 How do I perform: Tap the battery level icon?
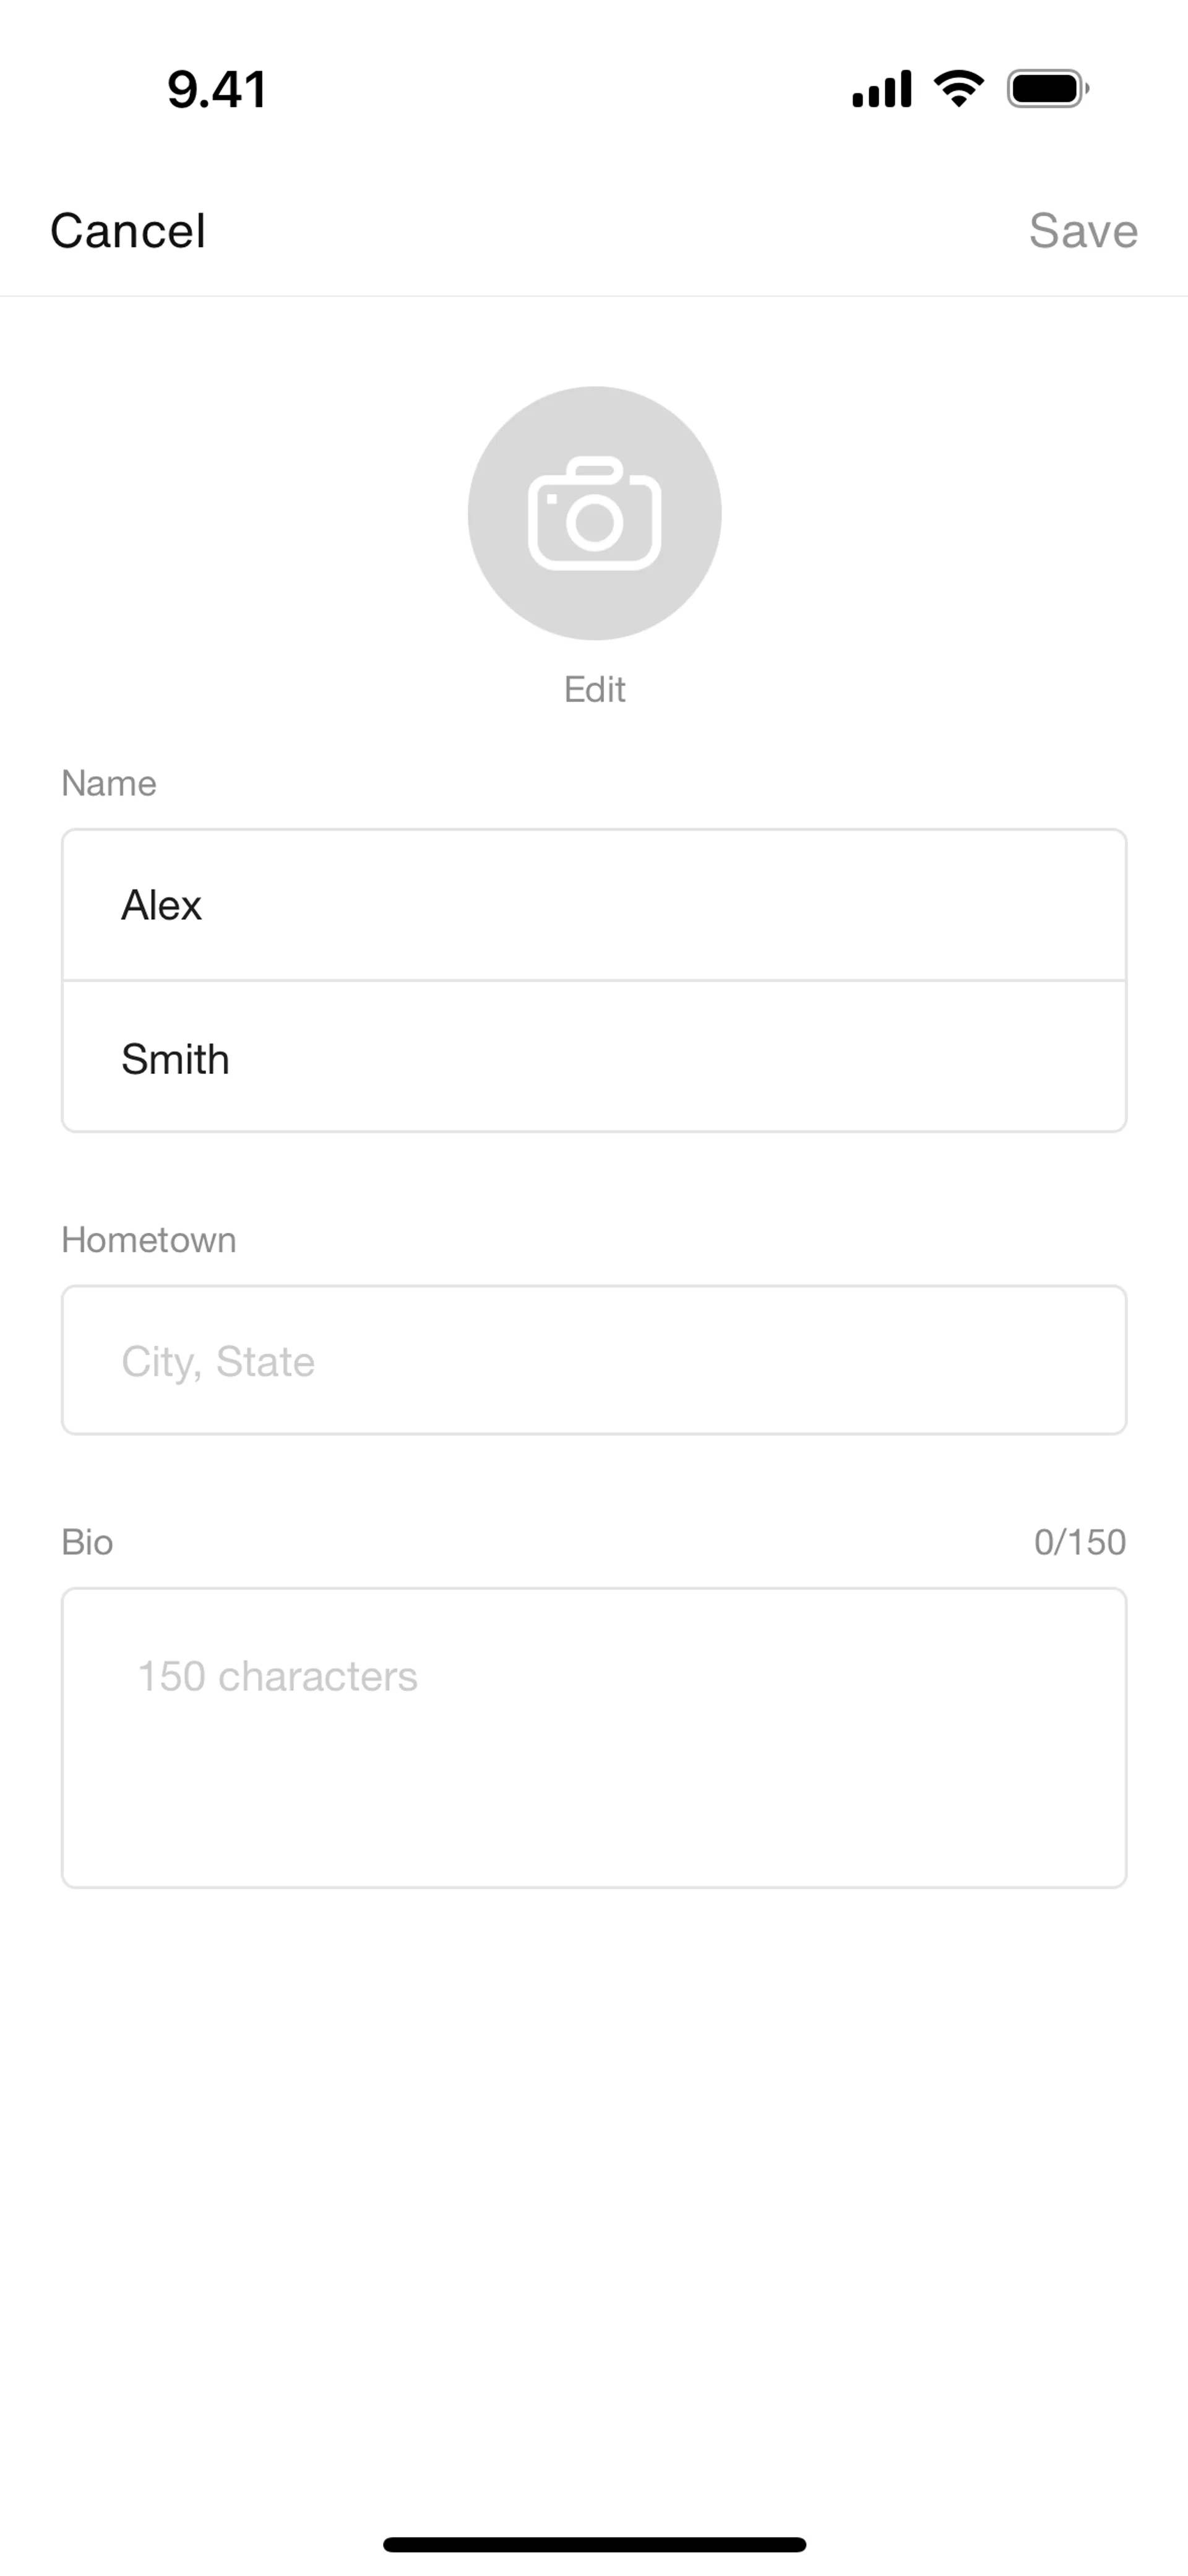pos(1047,89)
